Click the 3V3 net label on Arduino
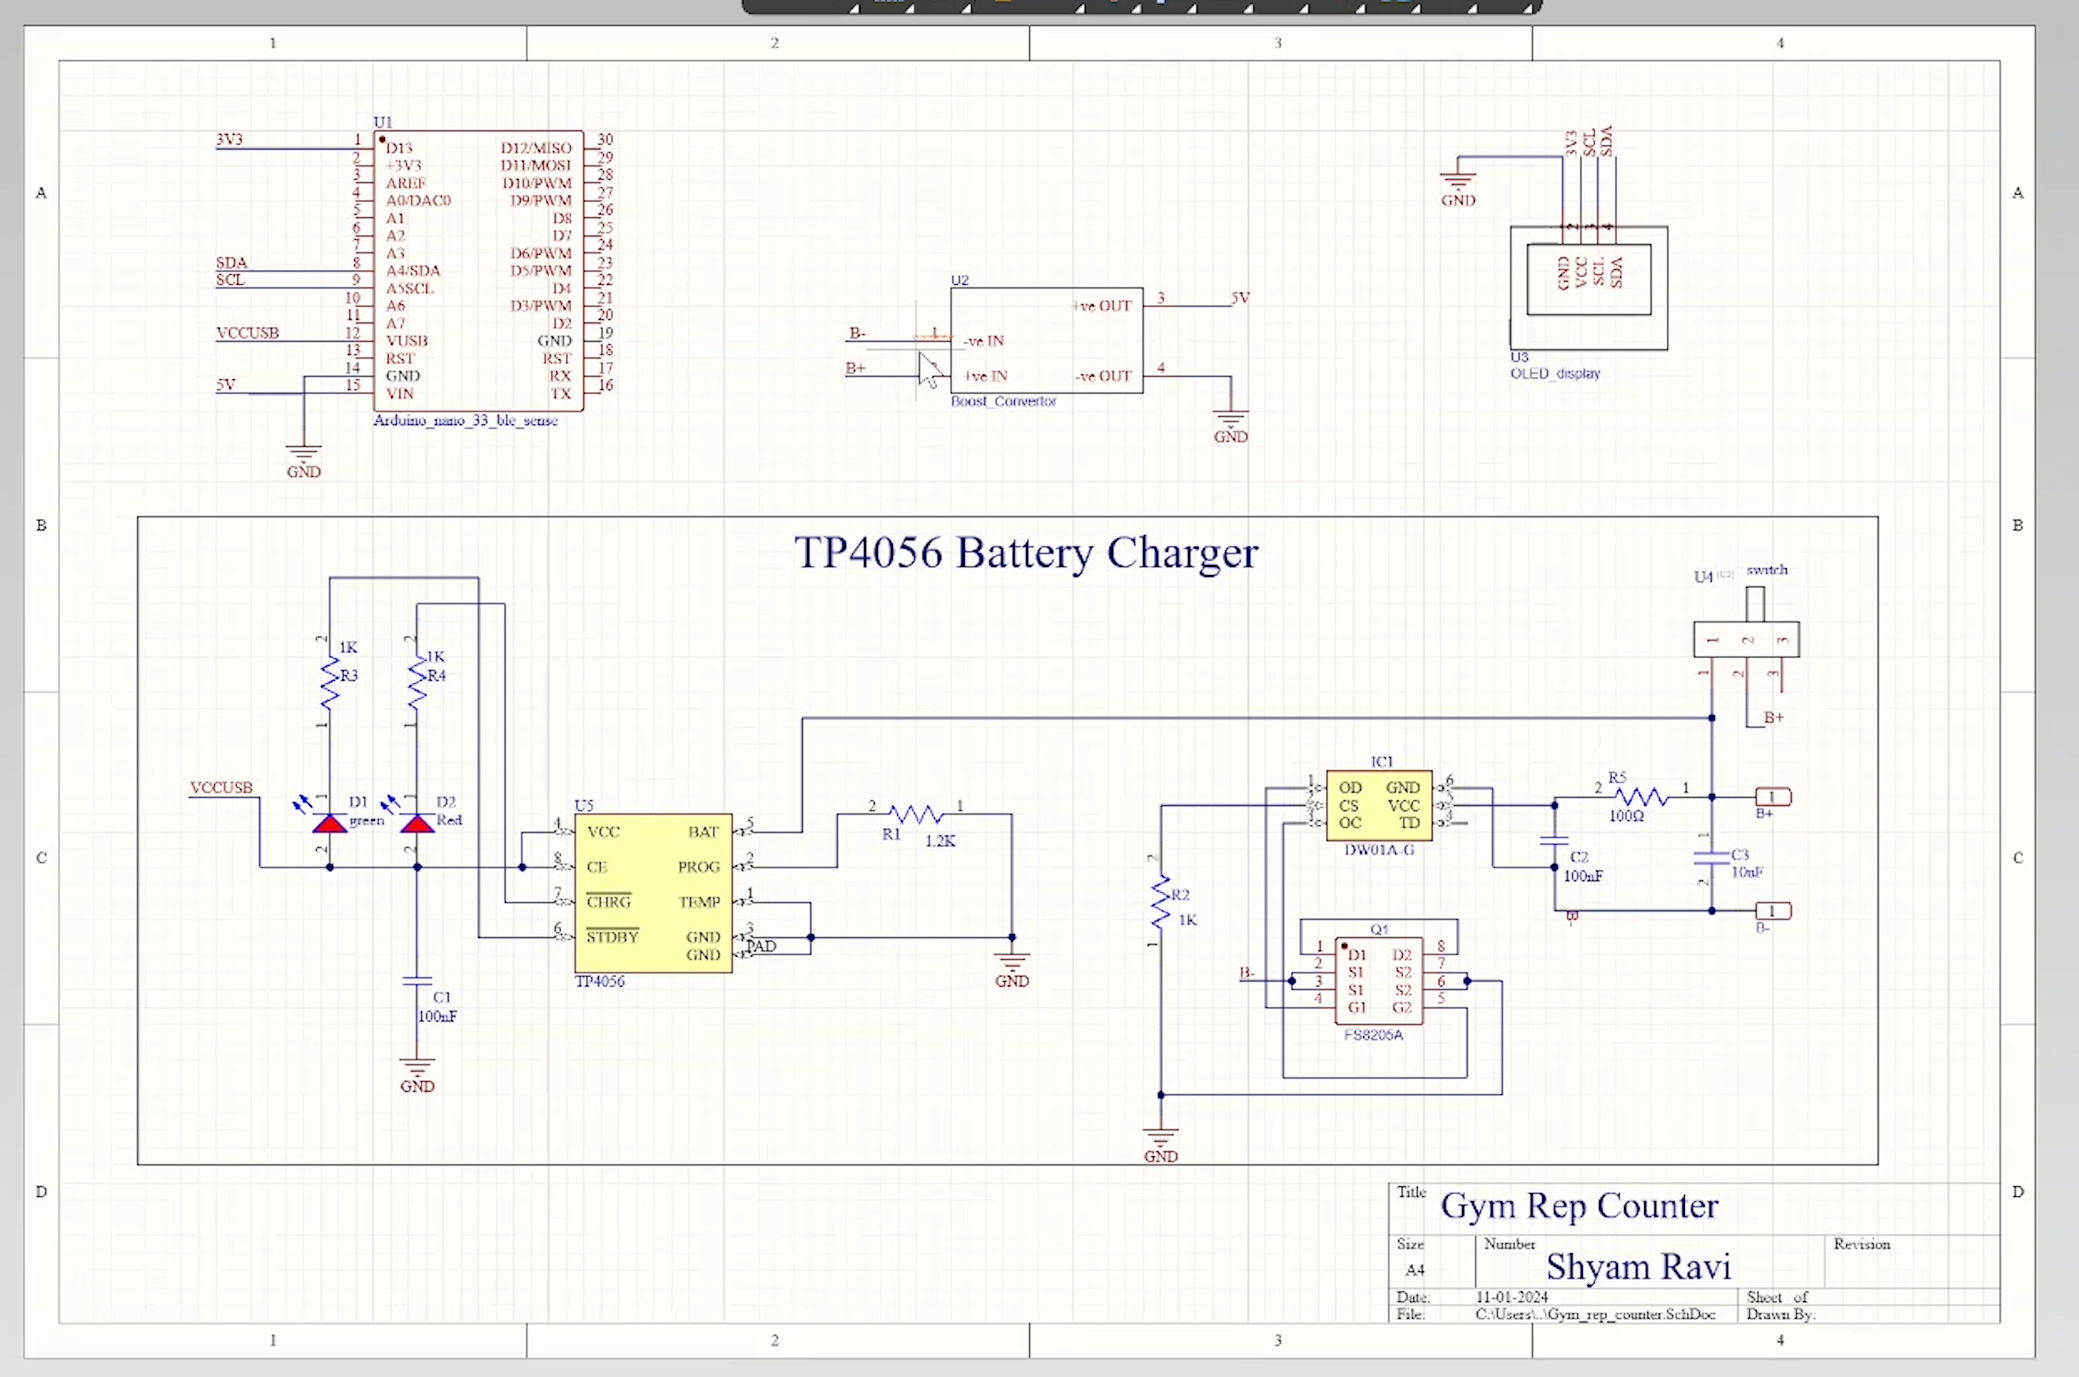Image resolution: width=2079 pixels, height=1377 pixels. pyautogui.click(x=229, y=139)
